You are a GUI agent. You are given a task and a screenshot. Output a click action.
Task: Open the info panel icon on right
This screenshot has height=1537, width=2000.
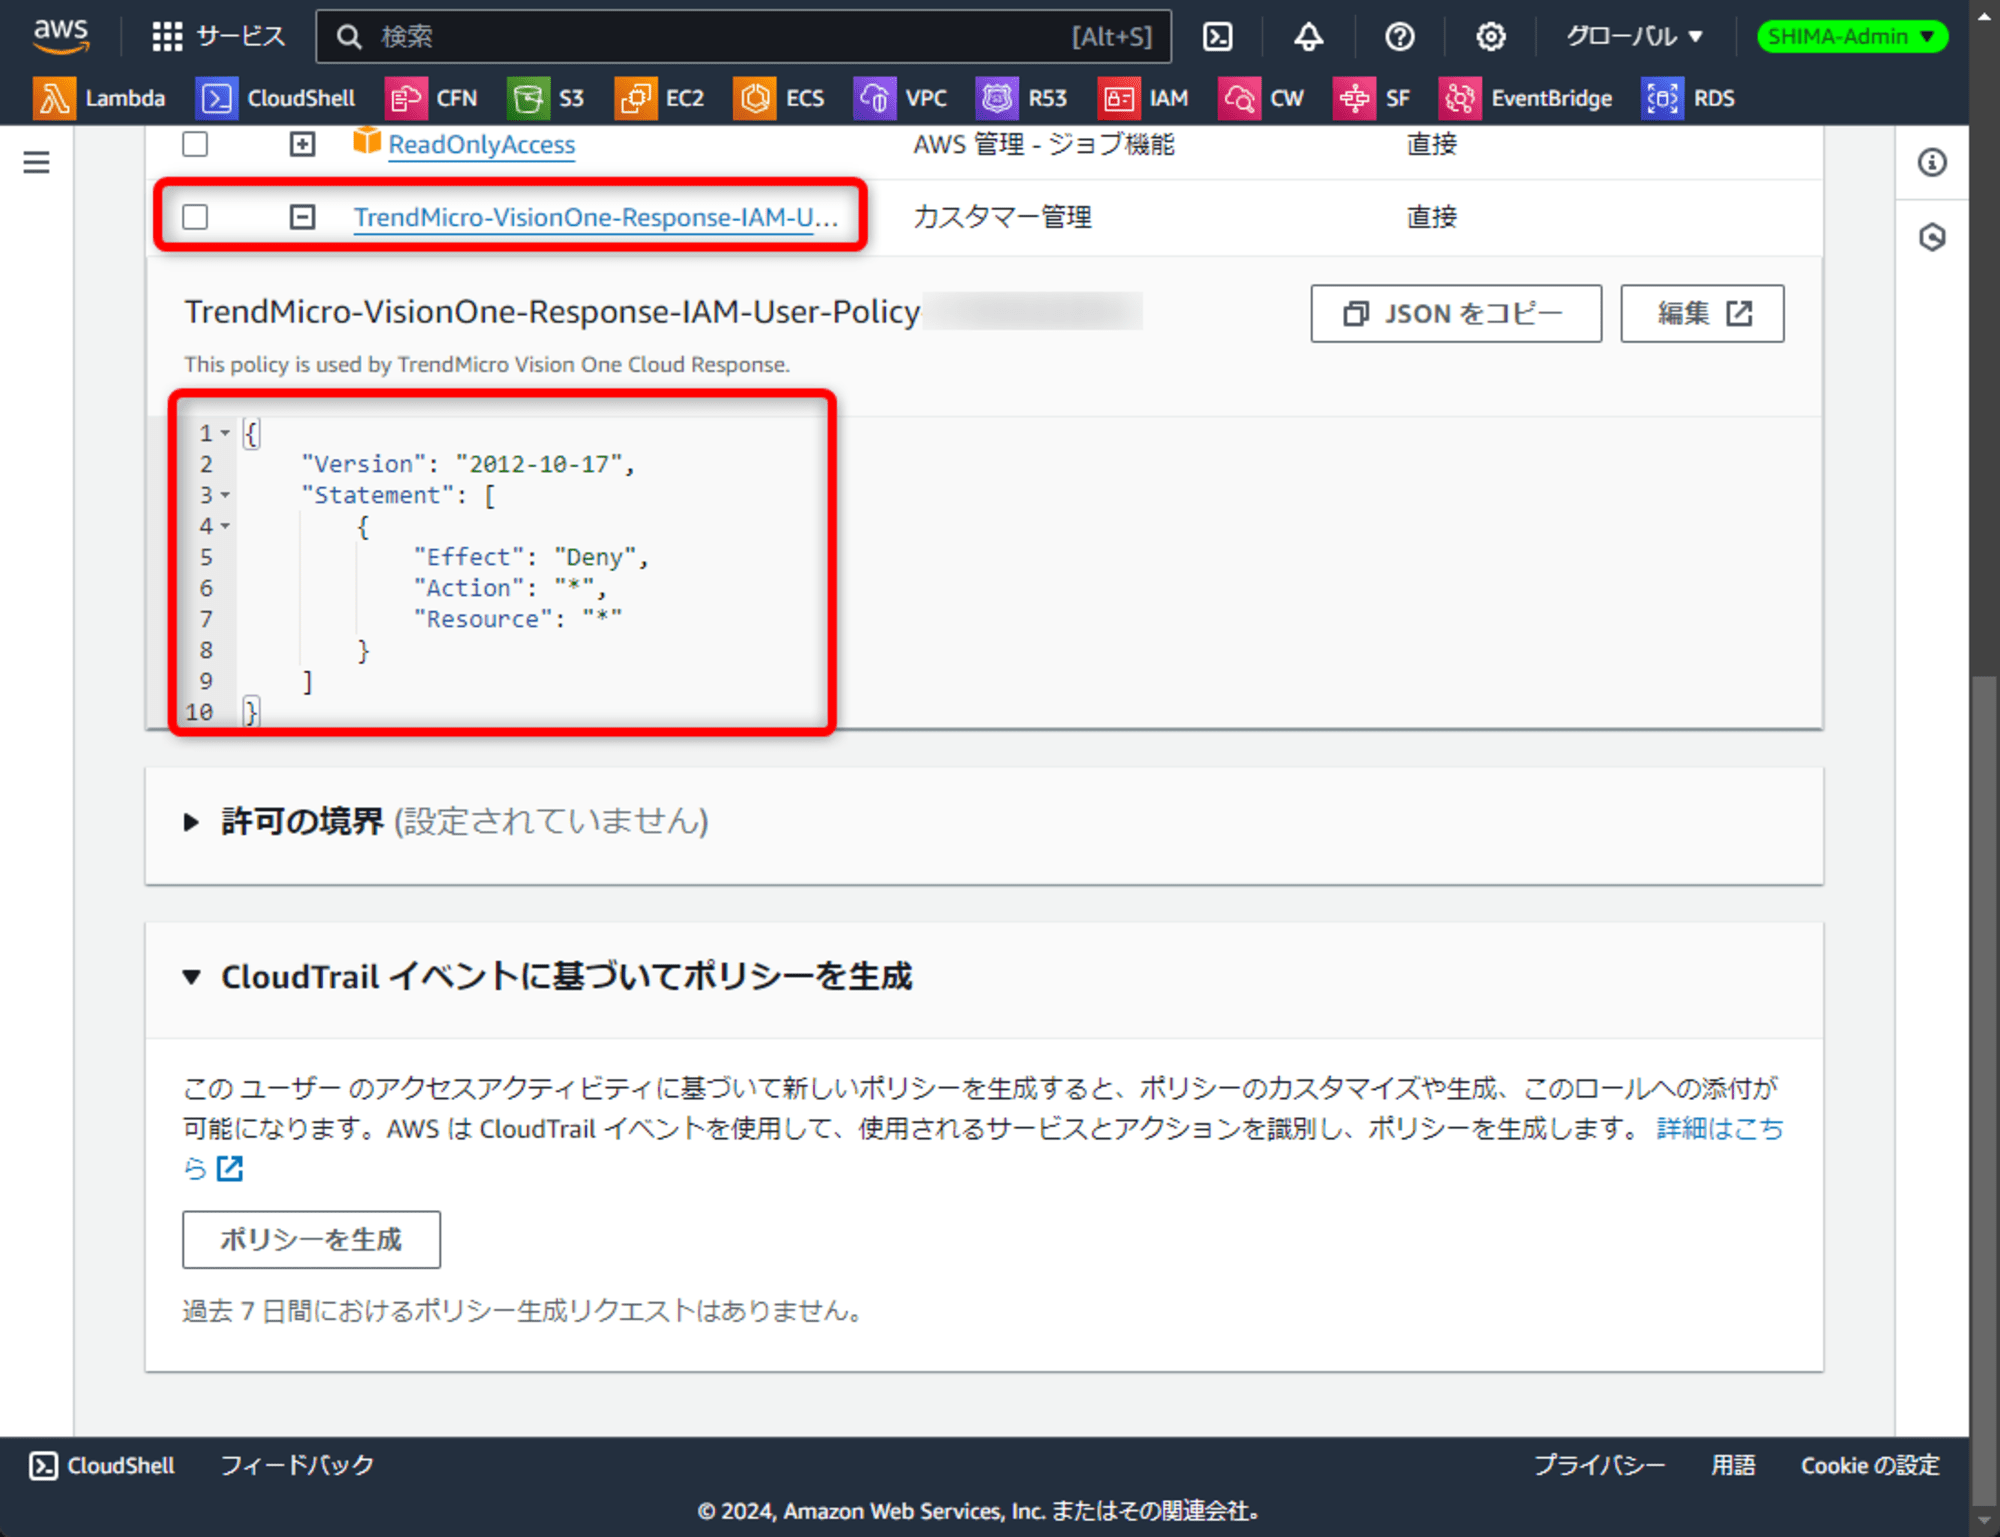click(x=1932, y=162)
